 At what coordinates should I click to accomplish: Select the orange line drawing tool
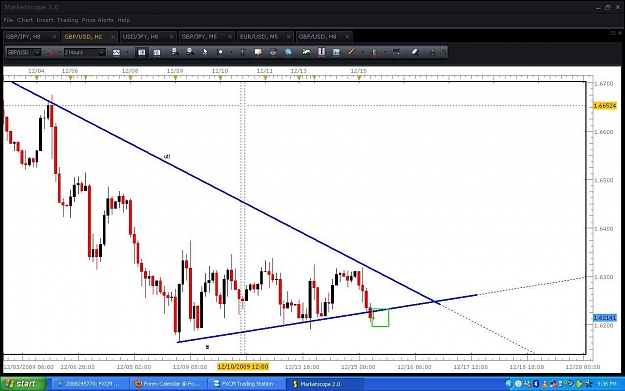point(352,52)
